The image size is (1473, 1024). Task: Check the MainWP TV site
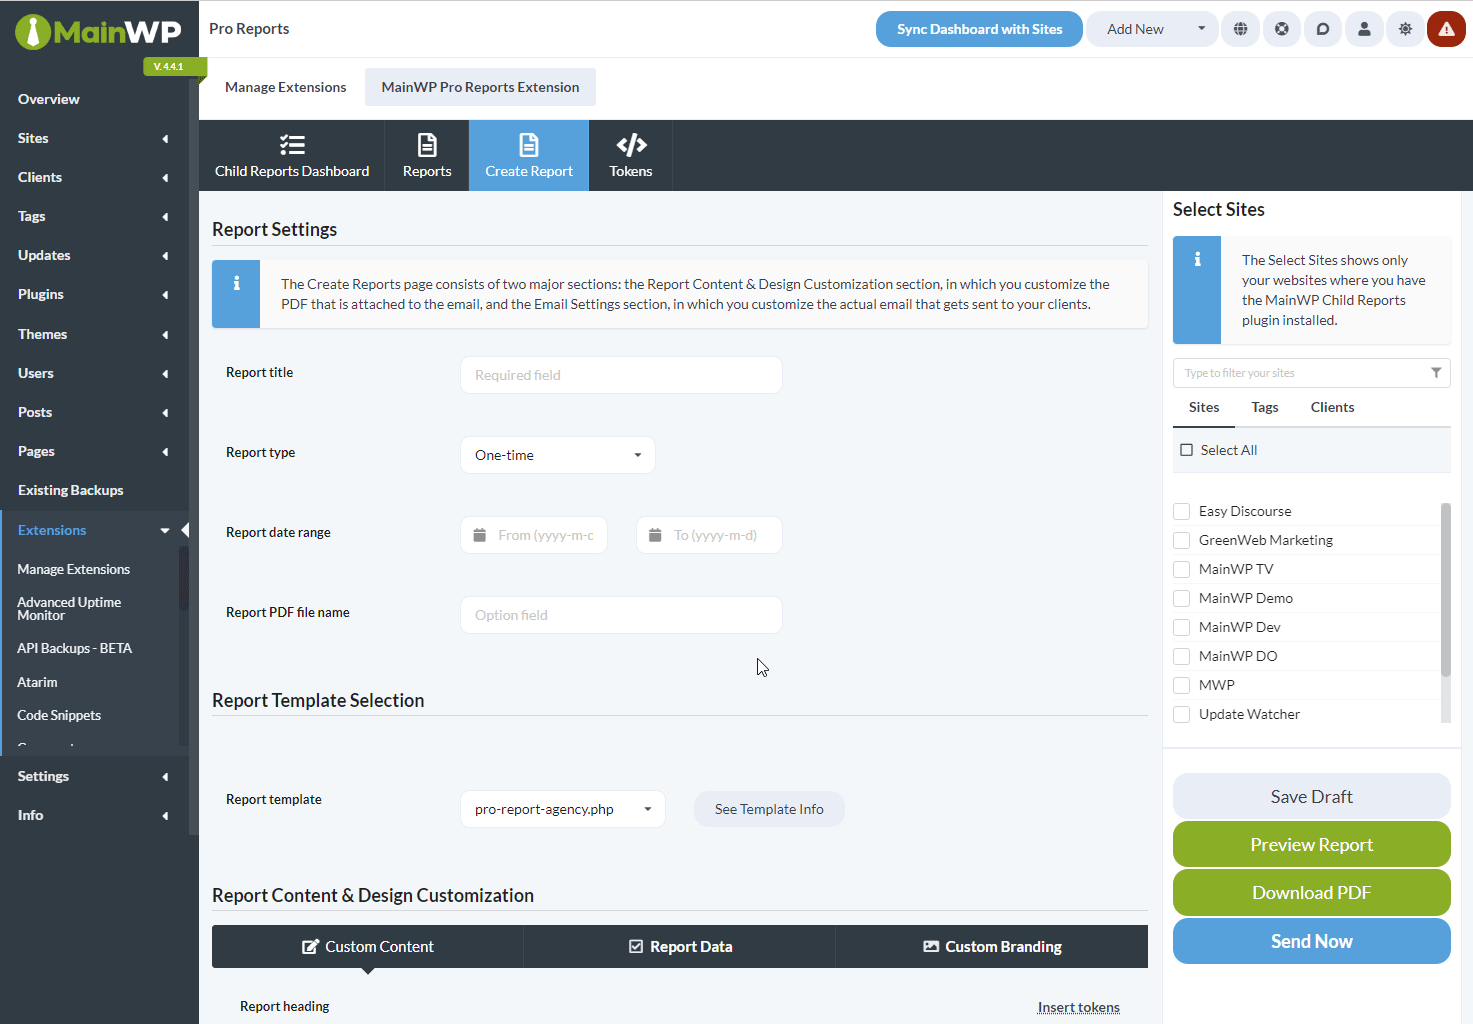[1182, 569]
